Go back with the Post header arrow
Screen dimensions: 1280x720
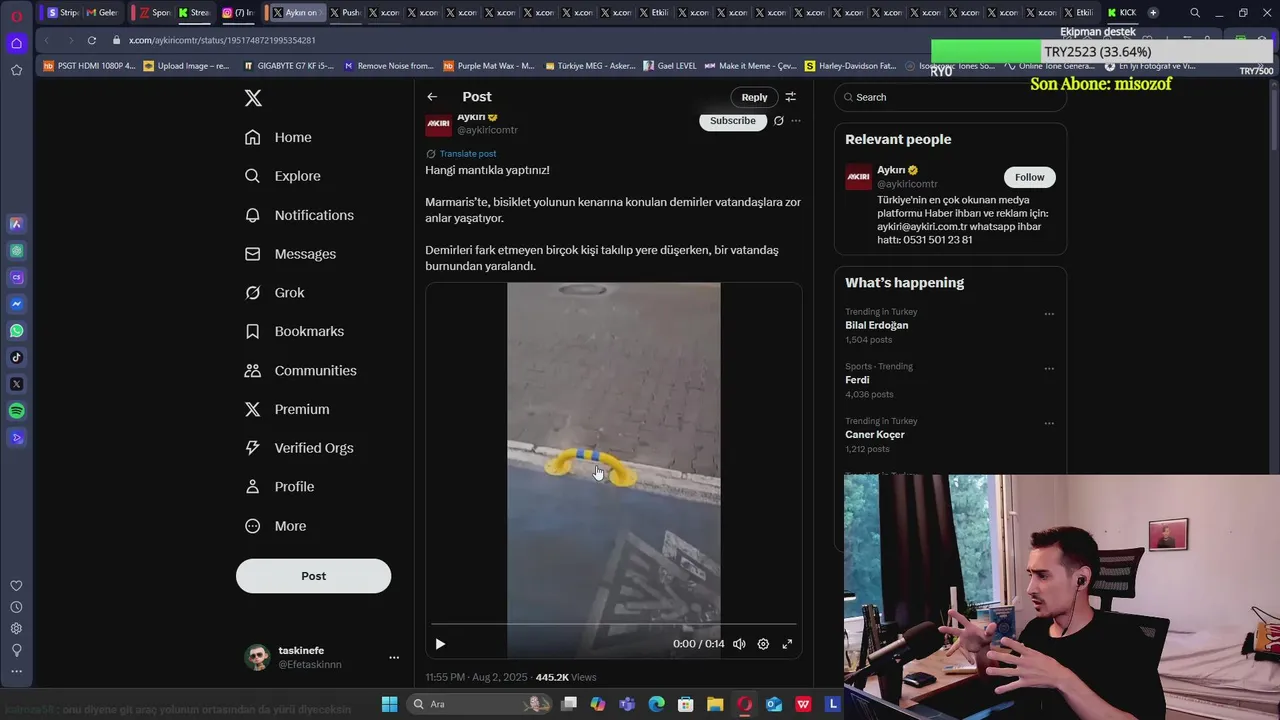(432, 97)
